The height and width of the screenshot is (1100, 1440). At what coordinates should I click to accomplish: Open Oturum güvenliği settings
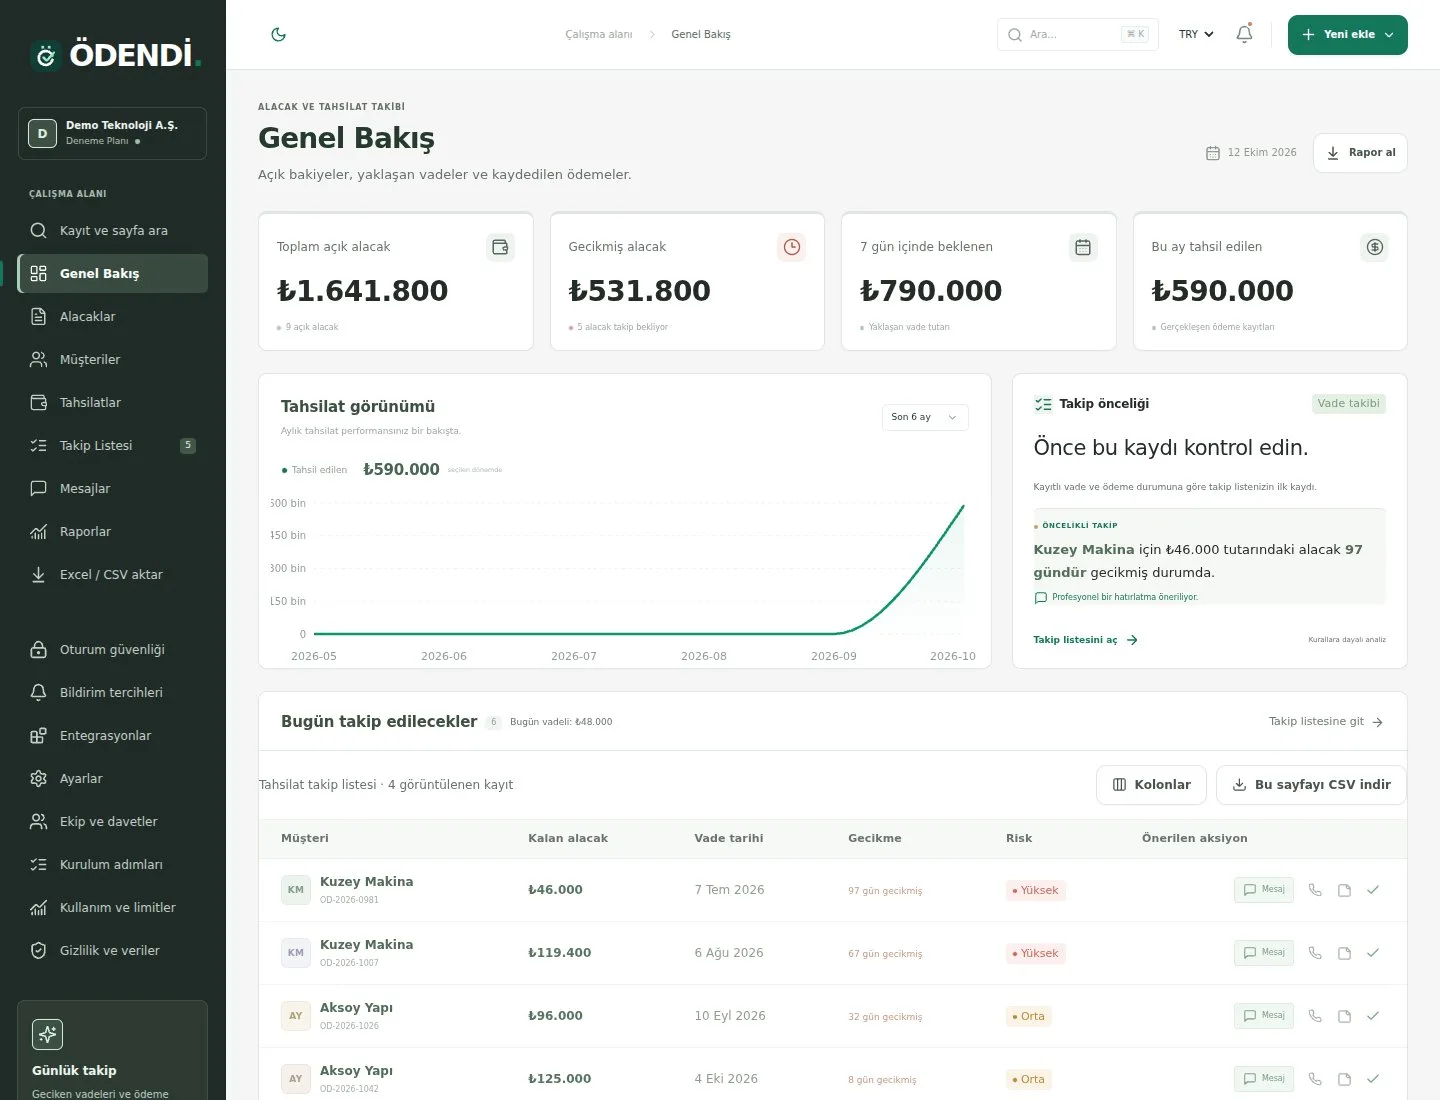pyautogui.click(x=112, y=649)
